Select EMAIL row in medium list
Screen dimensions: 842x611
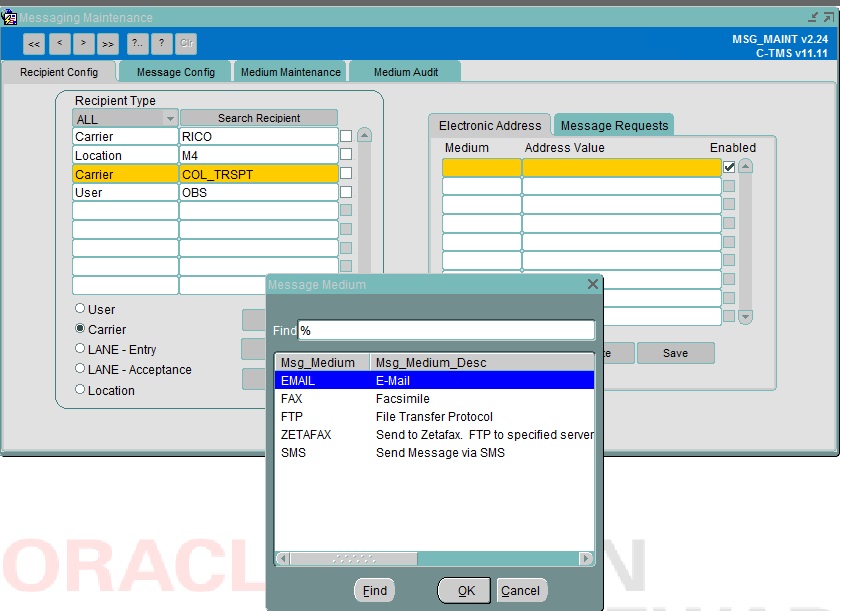[434, 381]
